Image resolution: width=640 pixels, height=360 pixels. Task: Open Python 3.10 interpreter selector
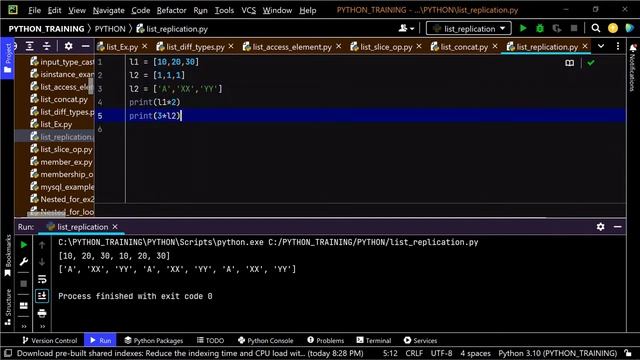coord(557,353)
